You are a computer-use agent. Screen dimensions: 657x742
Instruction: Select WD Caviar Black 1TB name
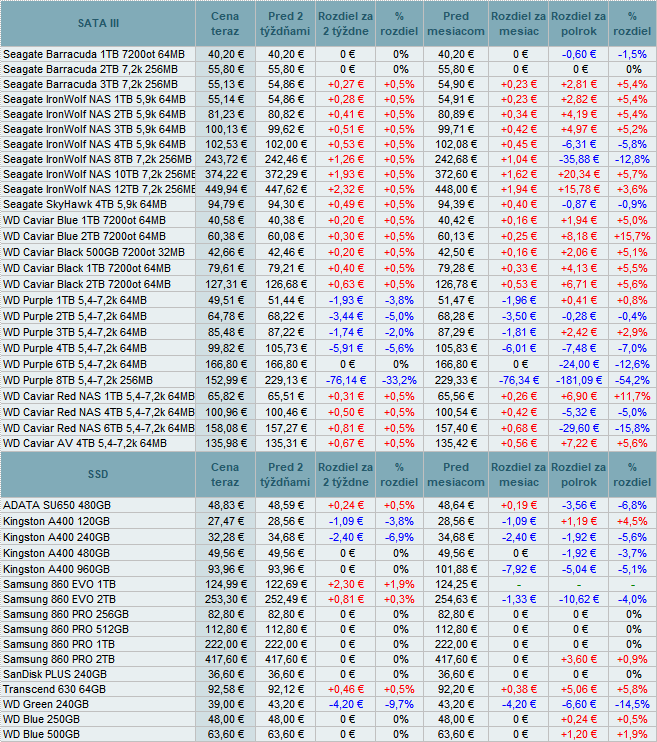[87, 269]
